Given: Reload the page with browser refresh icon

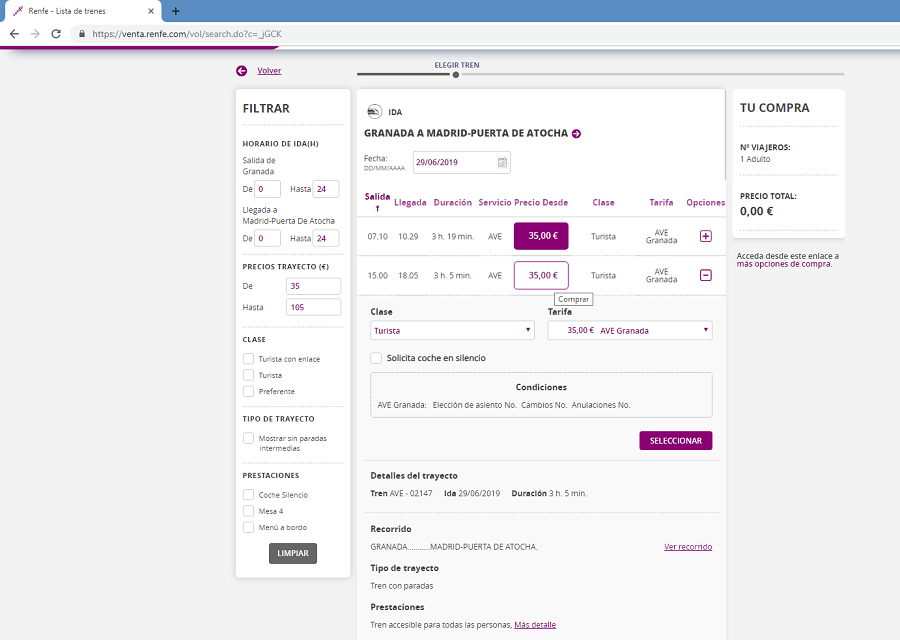Looking at the screenshot, I should 56,33.
